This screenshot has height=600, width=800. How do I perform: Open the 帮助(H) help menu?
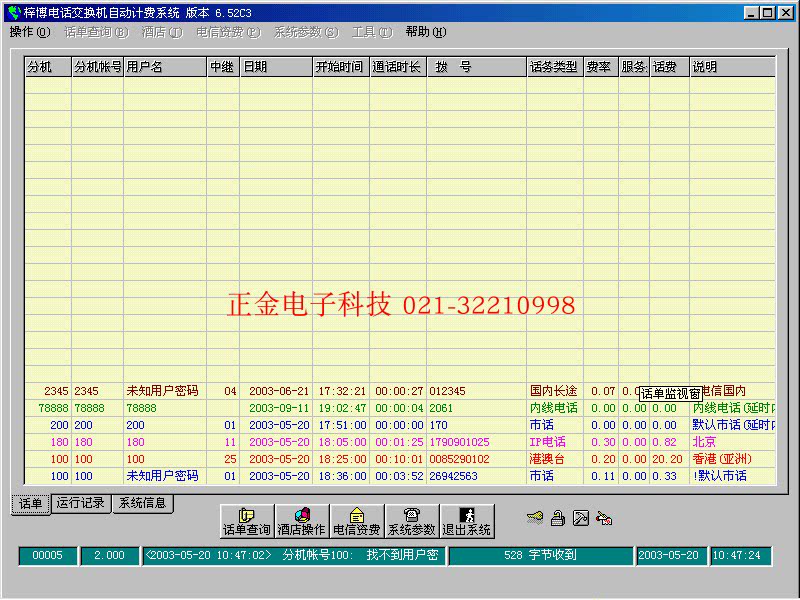point(425,32)
